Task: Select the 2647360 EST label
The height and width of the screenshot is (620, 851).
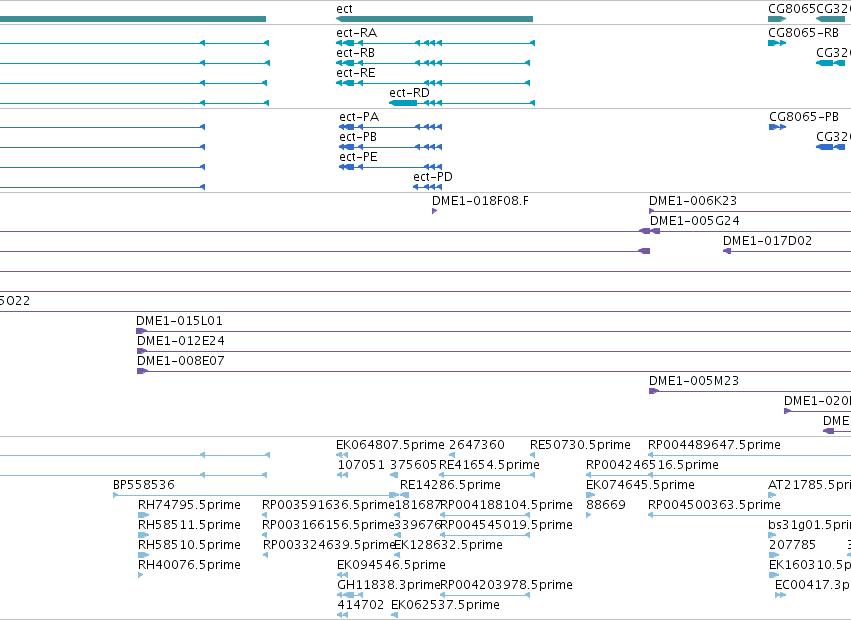Action: pyautogui.click(x=477, y=446)
